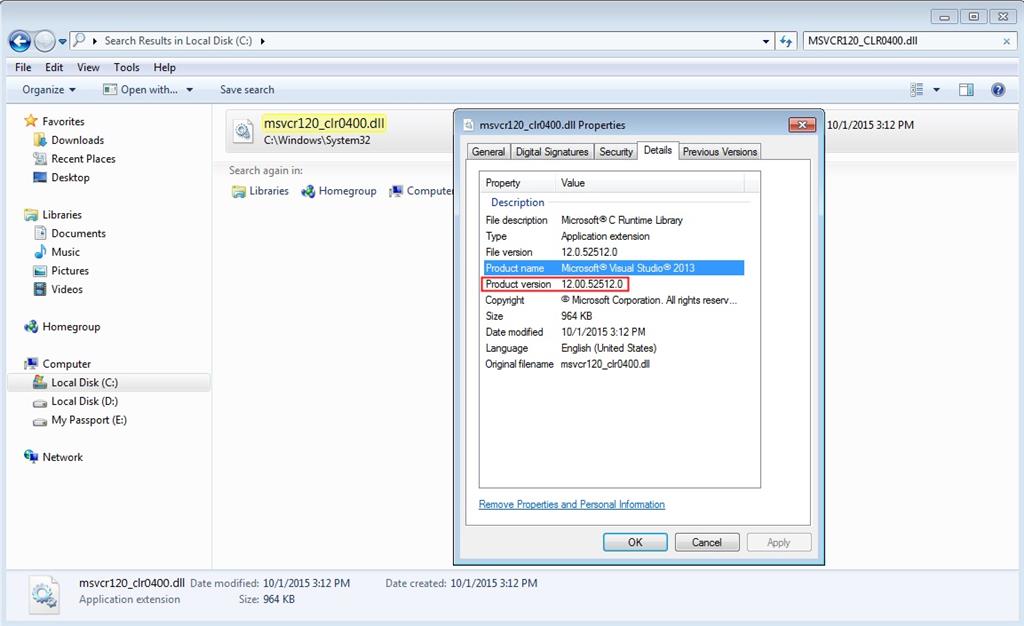The height and width of the screenshot is (626, 1024).
Task: Go back with the Explorer Back arrow
Action: coord(20,41)
